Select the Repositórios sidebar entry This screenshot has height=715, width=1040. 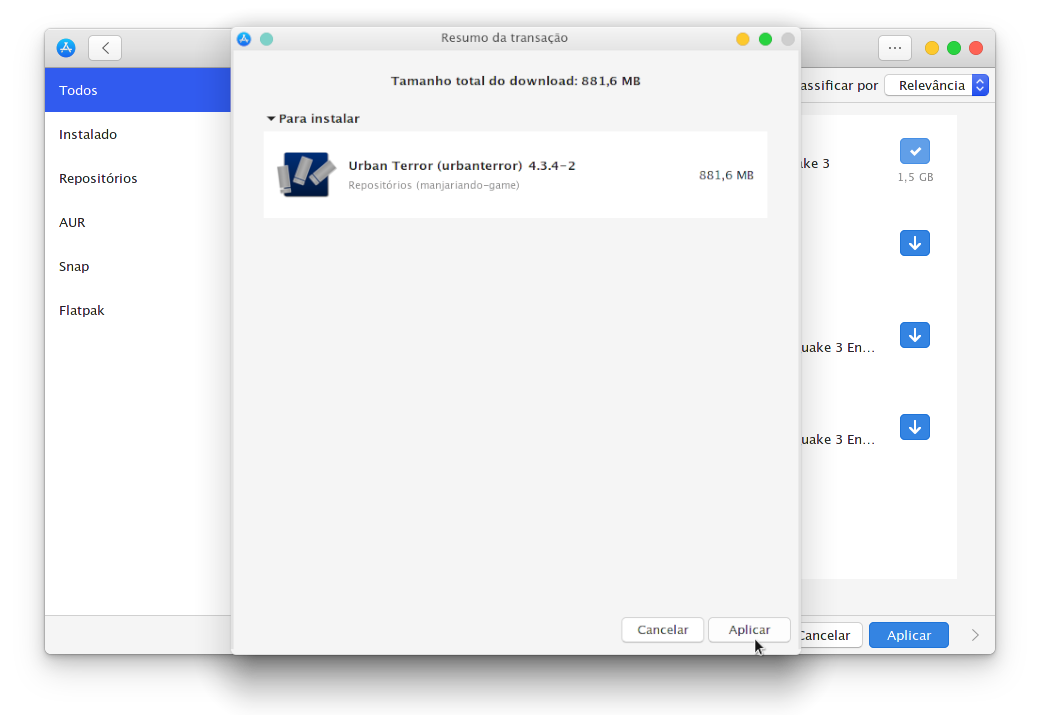click(x=98, y=178)
